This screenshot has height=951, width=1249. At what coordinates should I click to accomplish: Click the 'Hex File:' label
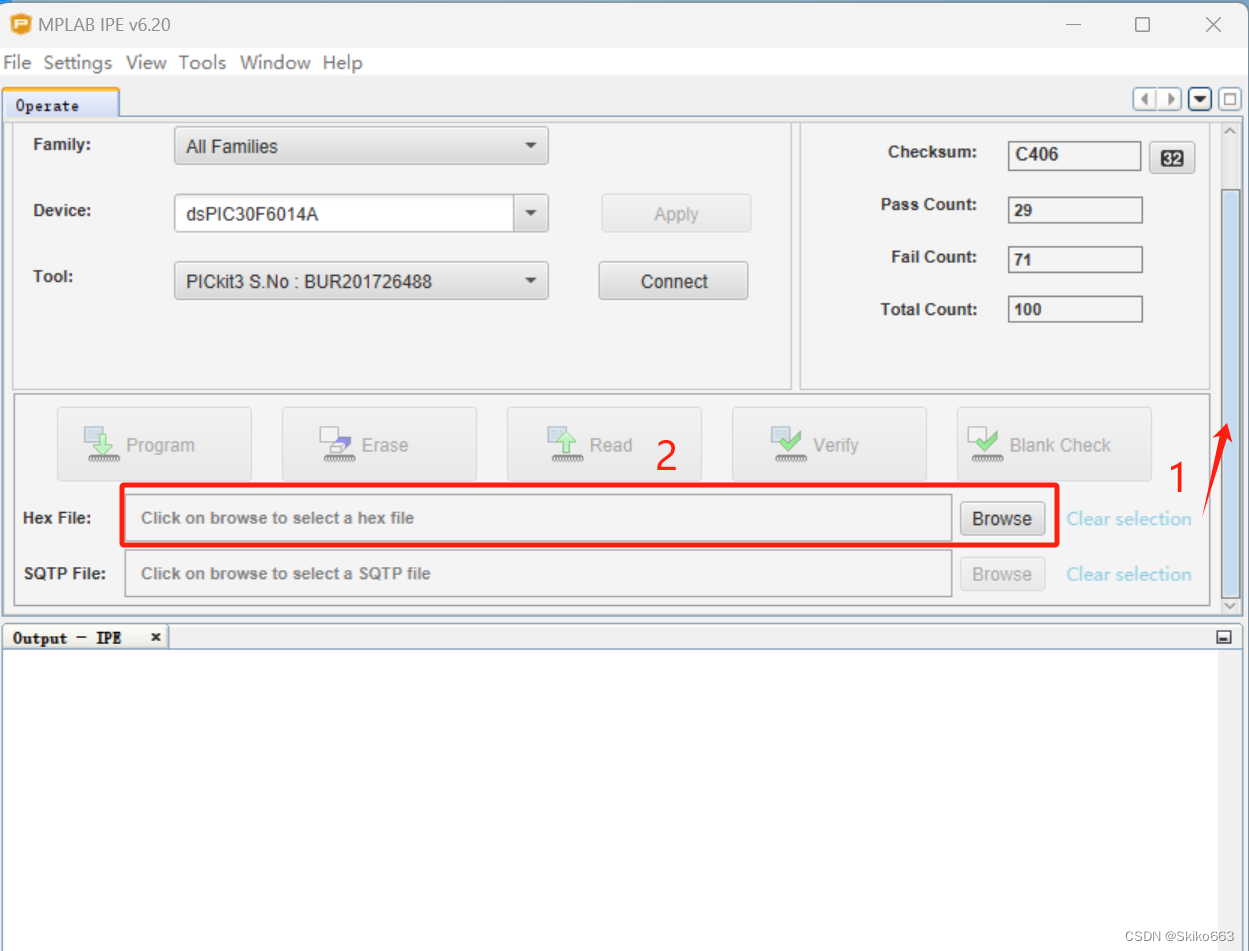57,518
